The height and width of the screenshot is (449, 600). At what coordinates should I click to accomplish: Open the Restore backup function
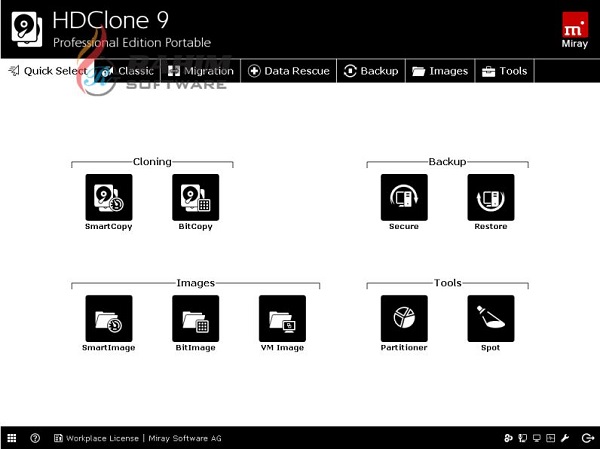pyautogui.click(x=491, y=198)
